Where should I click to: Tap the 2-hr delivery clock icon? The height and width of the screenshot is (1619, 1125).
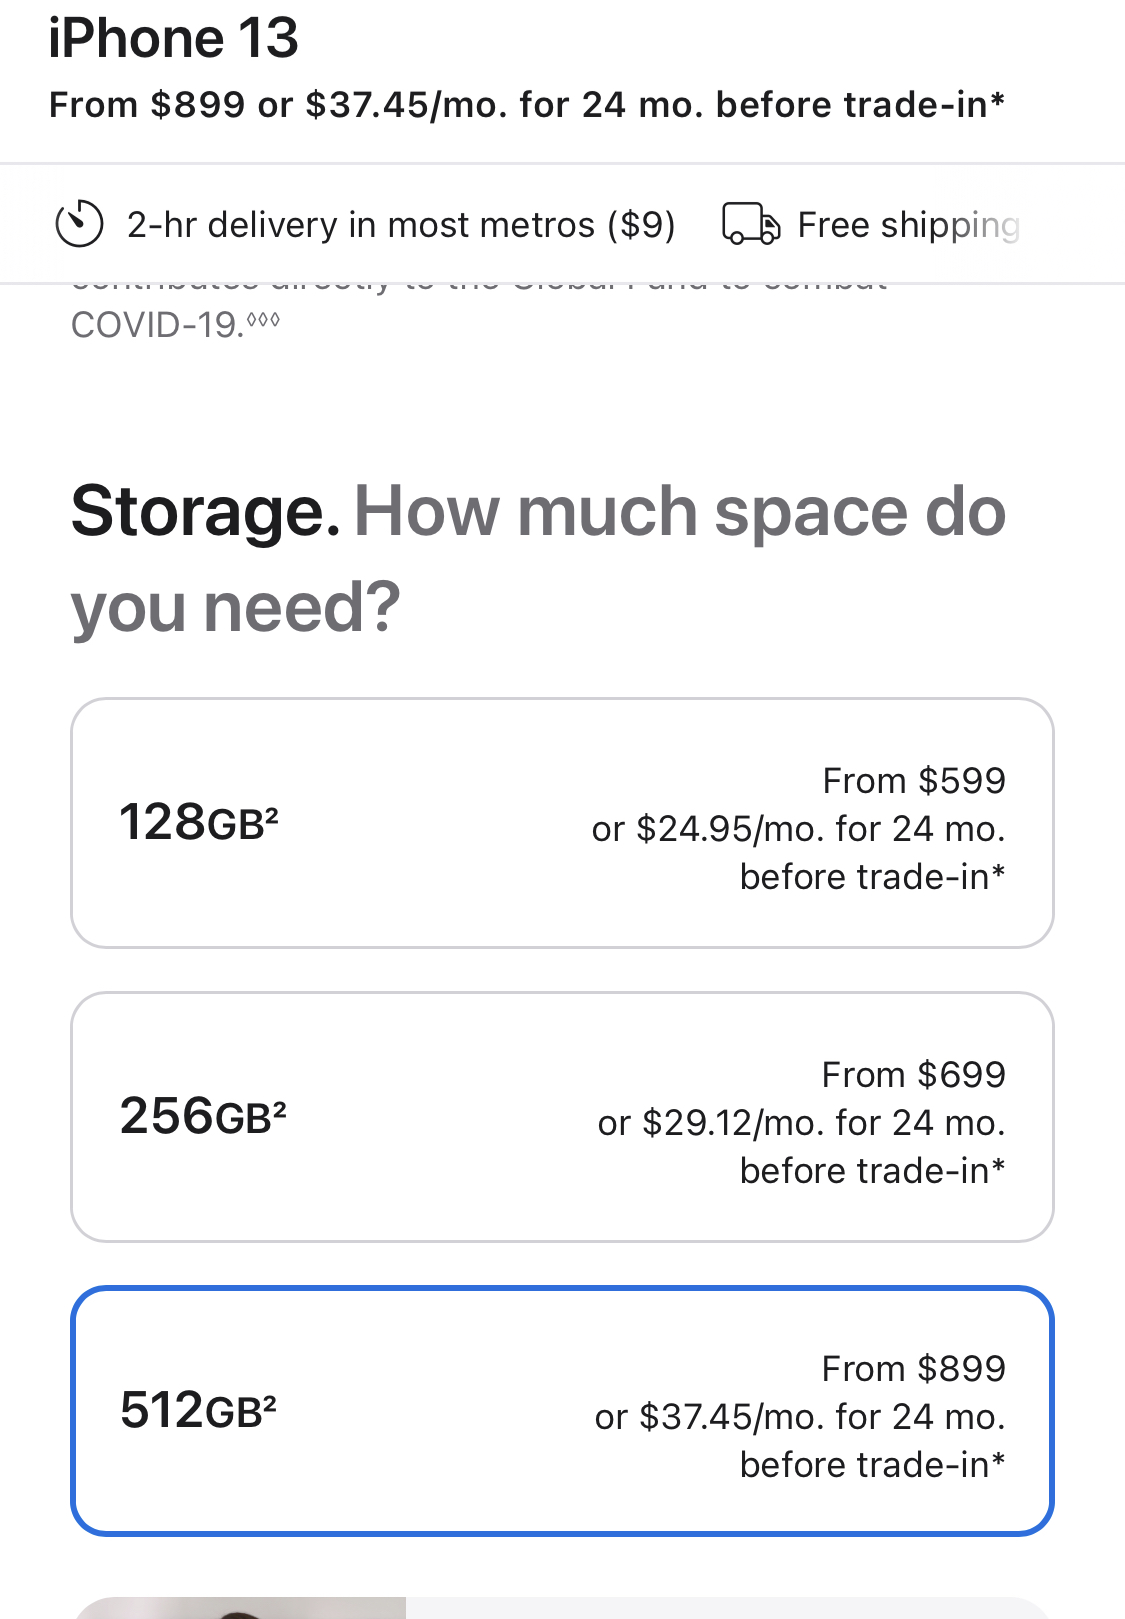tap(79, 224)
